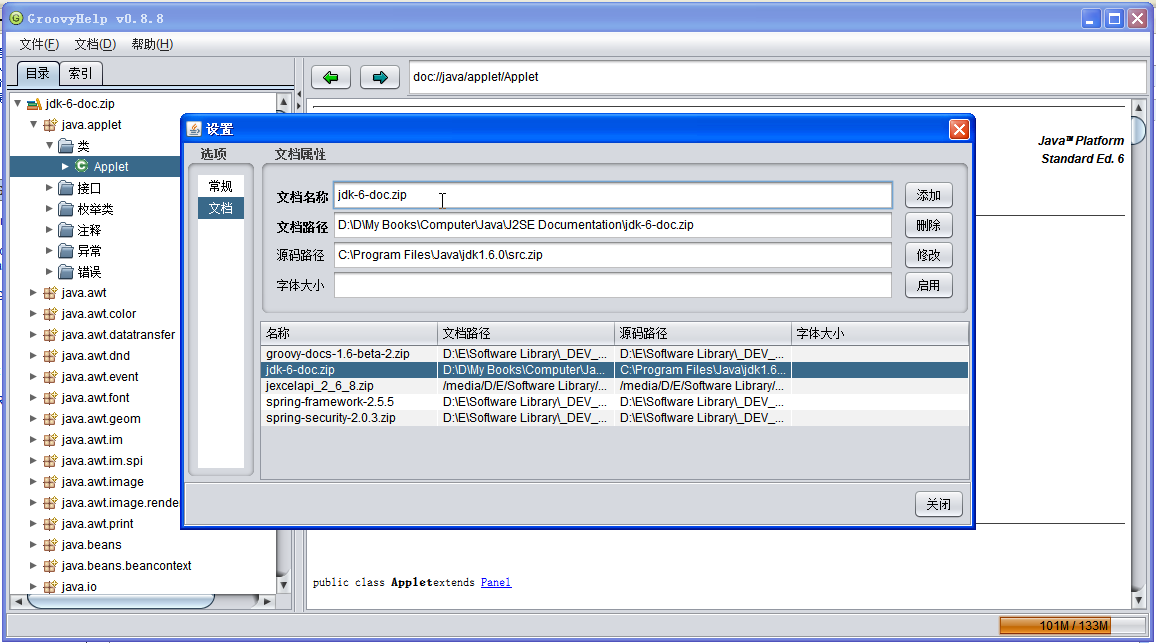Select 常规 in settings options list

point(220,186)
